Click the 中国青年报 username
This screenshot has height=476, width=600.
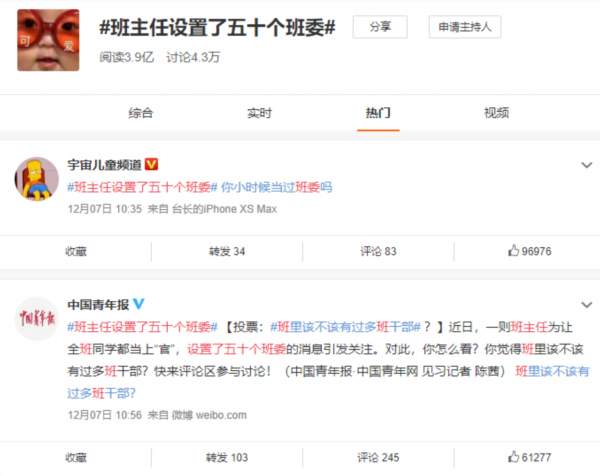tap(98, 305)
